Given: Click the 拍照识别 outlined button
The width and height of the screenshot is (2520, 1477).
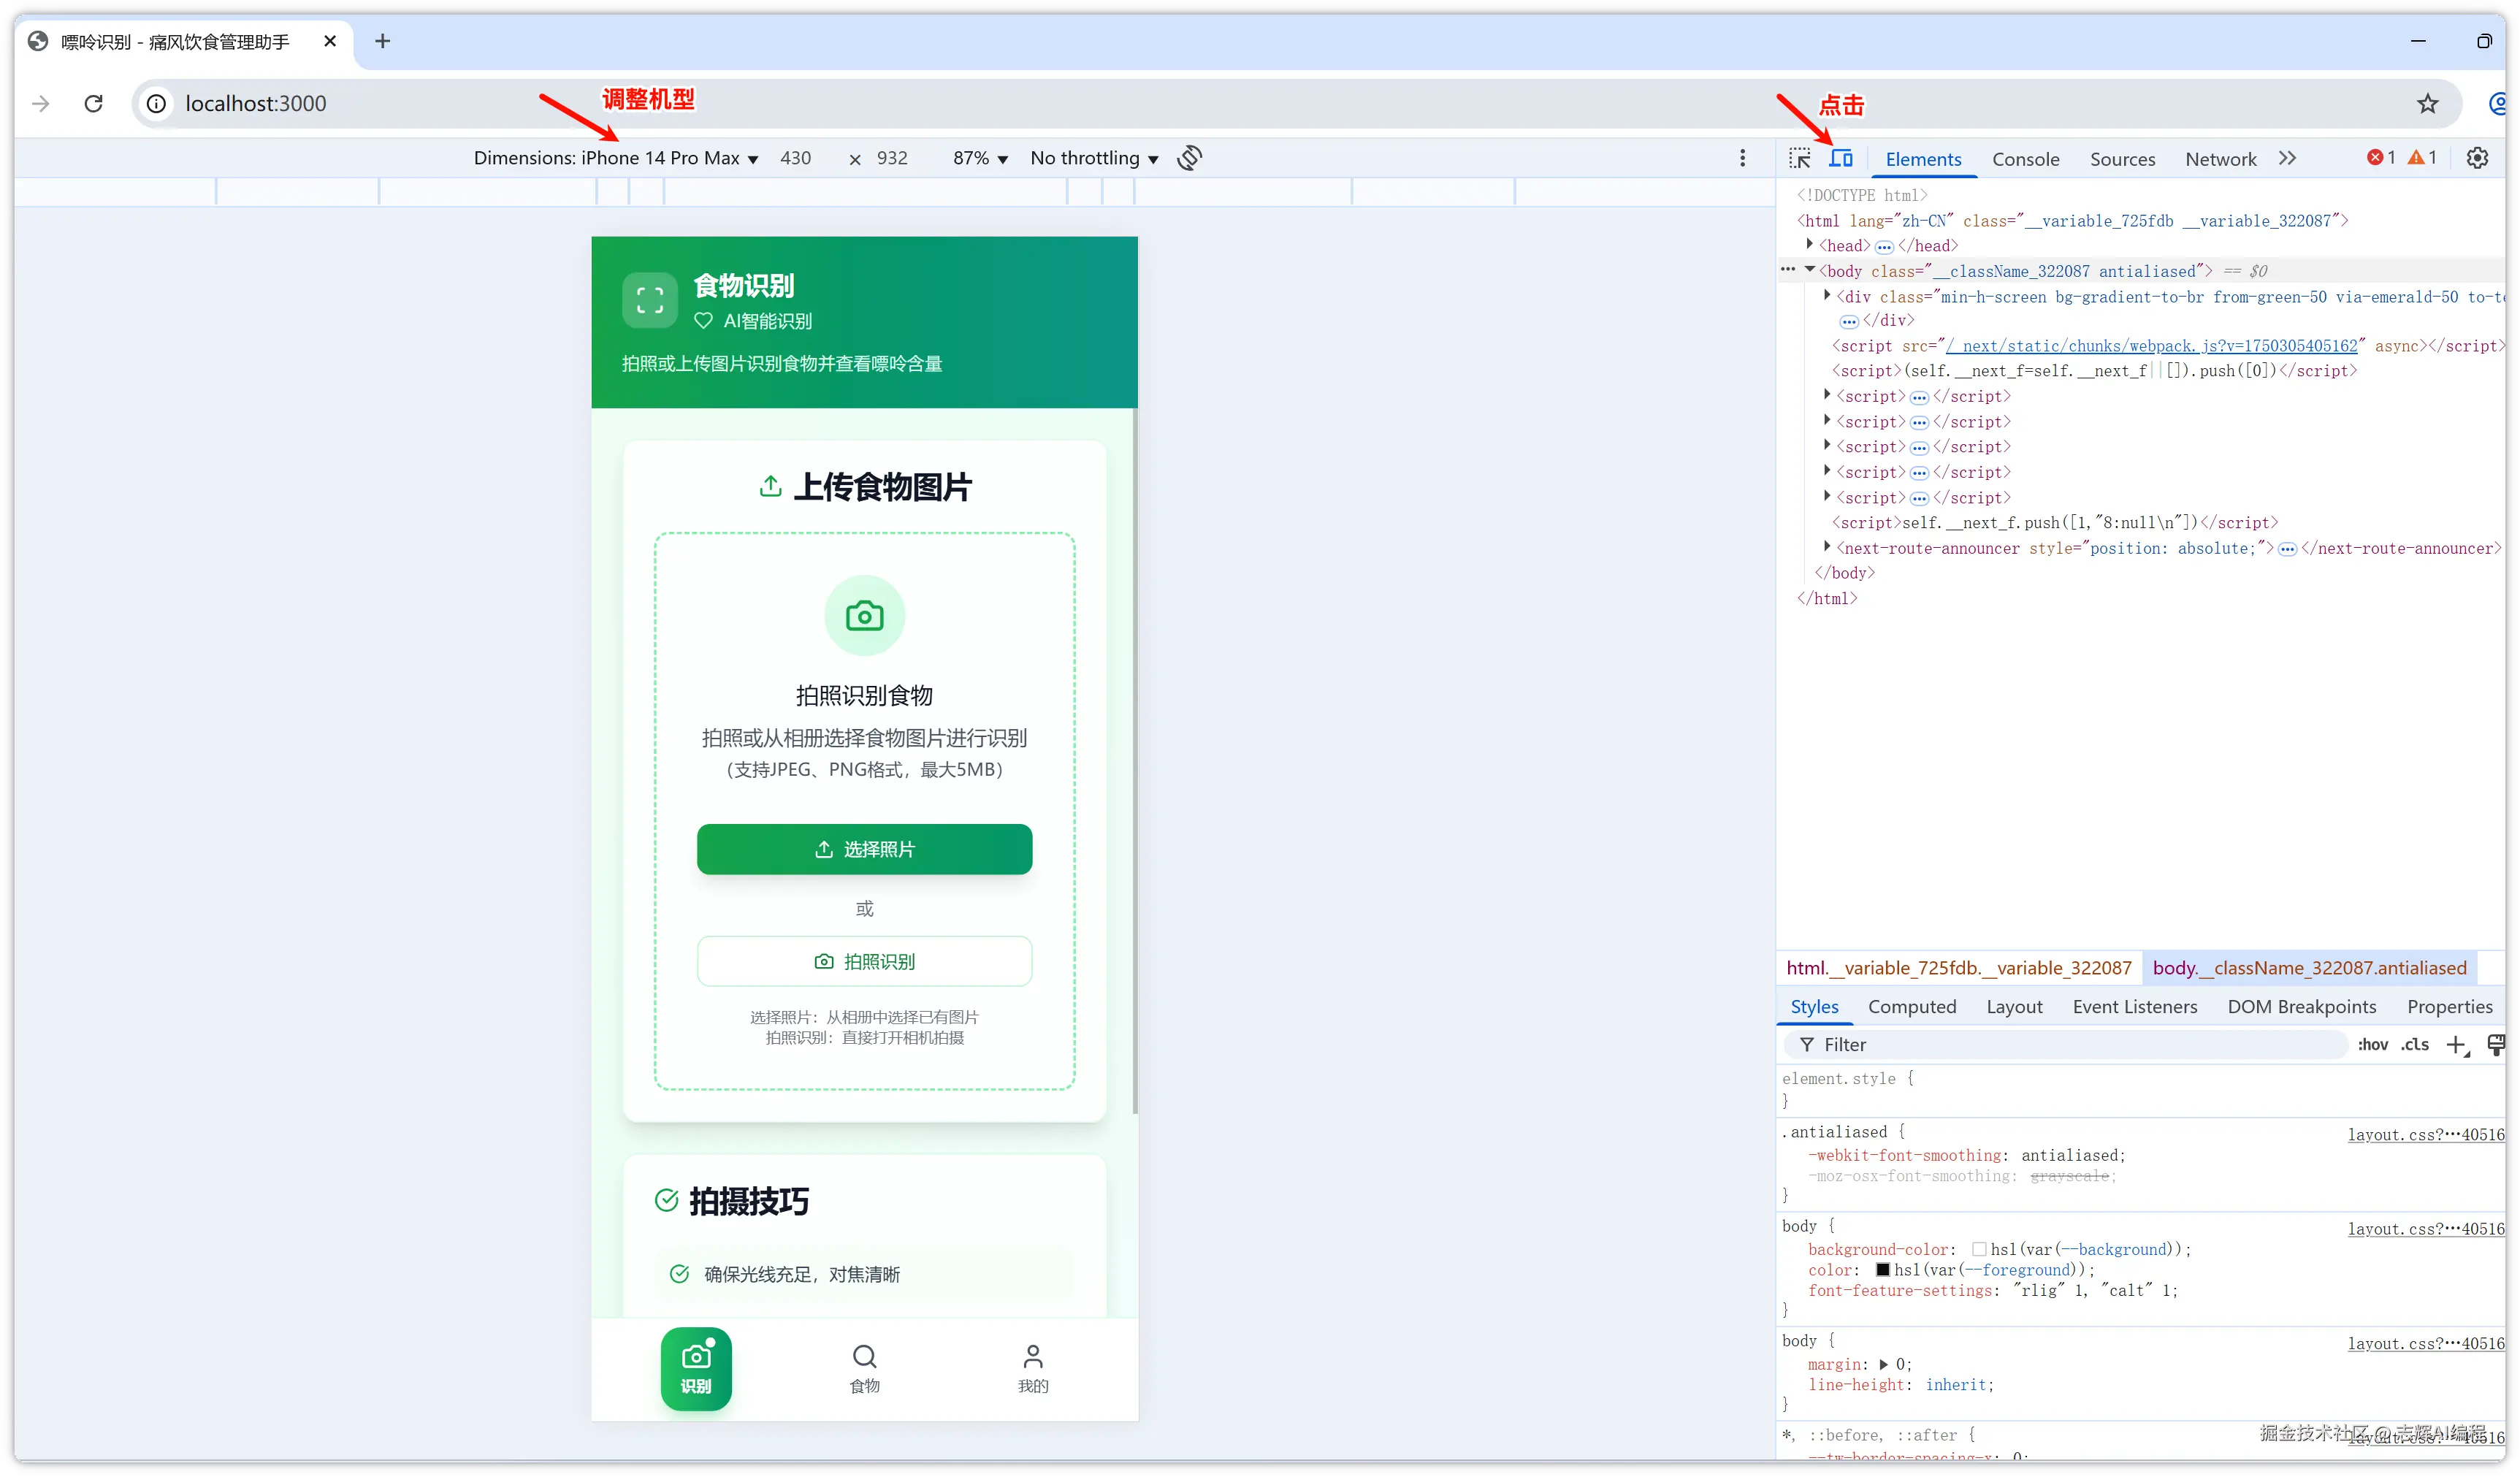Looking at the screenshot, I should click(x=864, y=961).
